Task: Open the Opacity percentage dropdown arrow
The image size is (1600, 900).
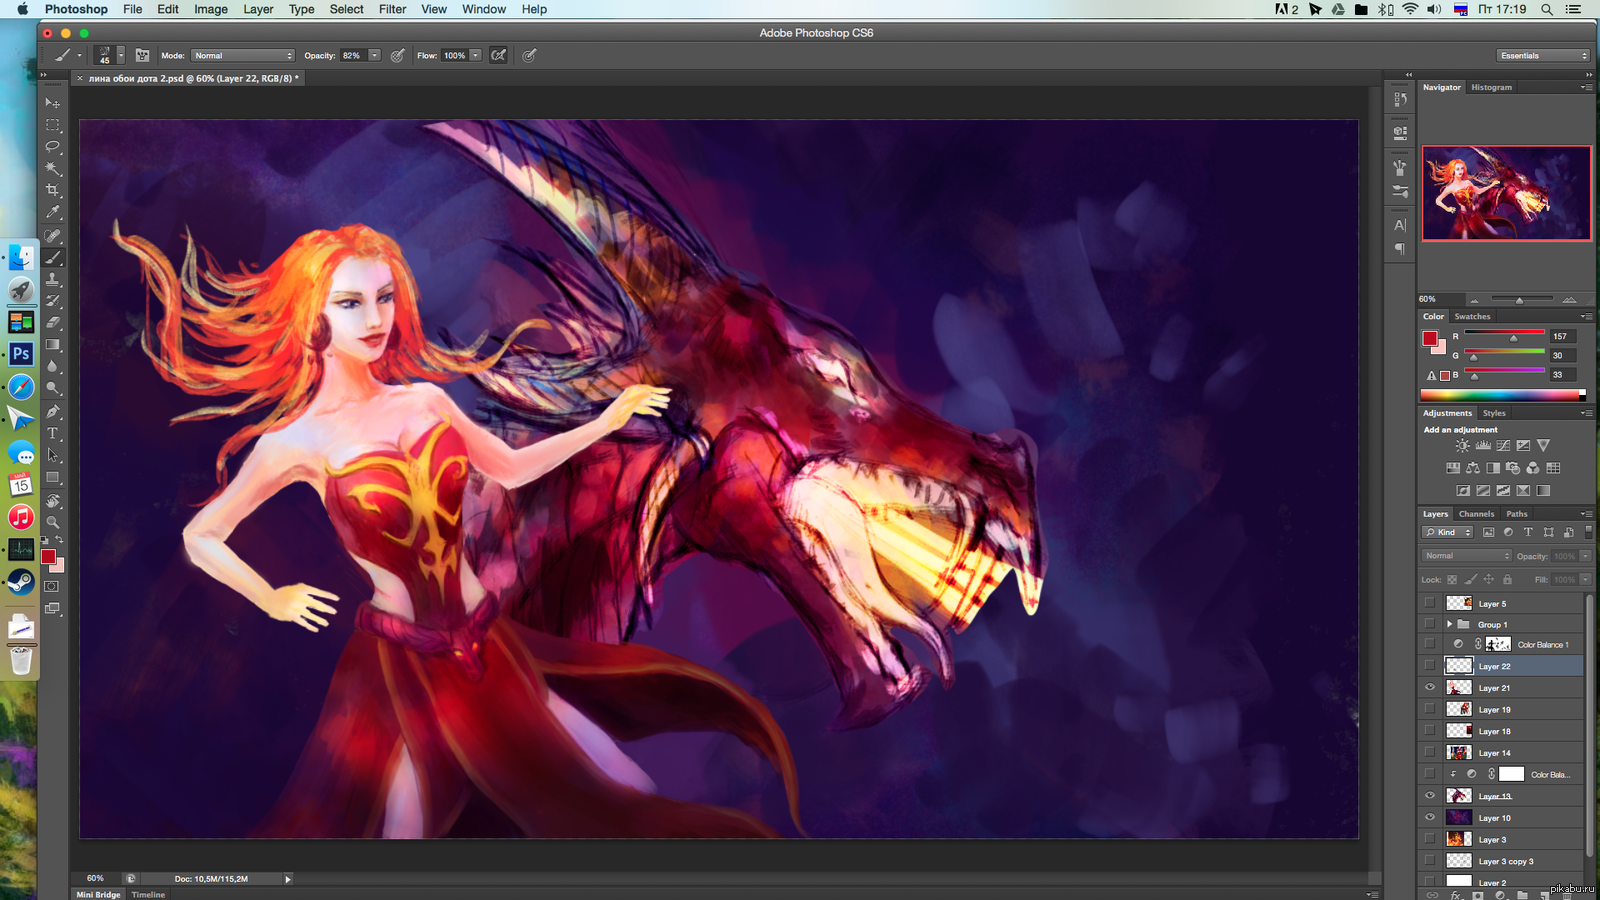Action: 375,56
